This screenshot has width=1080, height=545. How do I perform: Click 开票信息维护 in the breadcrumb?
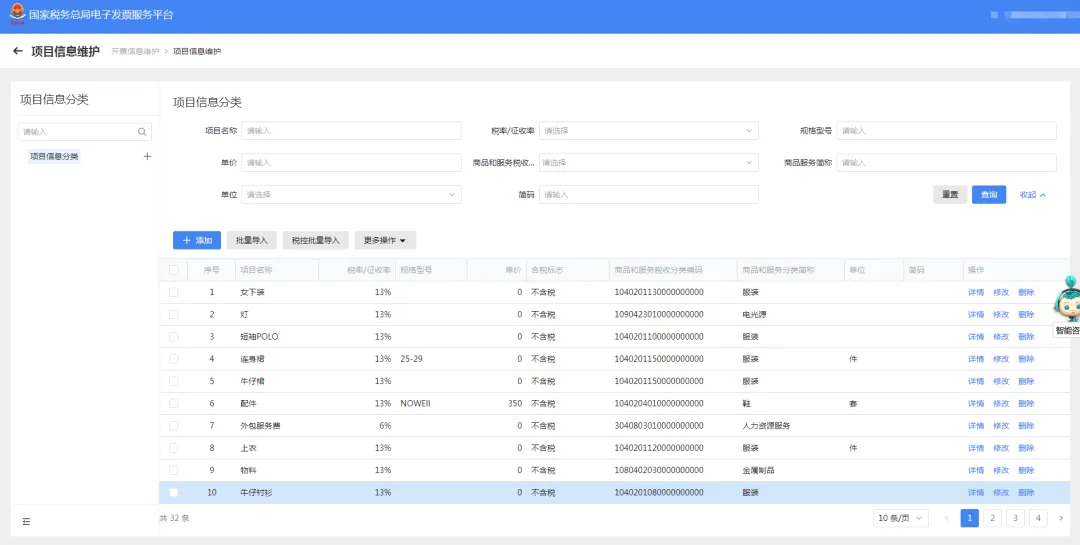click(135, 52)
